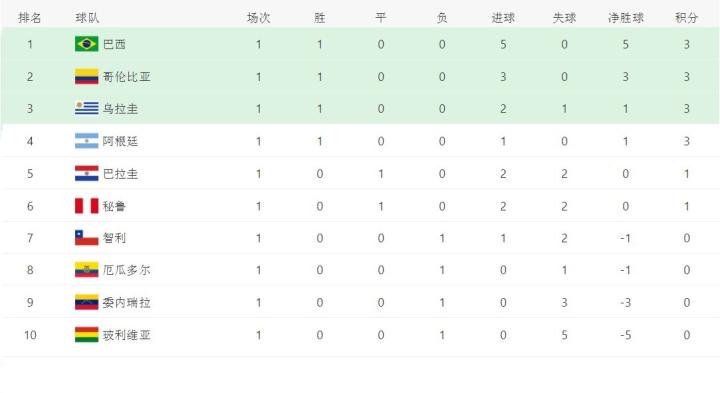Click the Colombia flag icon
720x393 pixels.
pyautogui.click(x=86, y=77)
